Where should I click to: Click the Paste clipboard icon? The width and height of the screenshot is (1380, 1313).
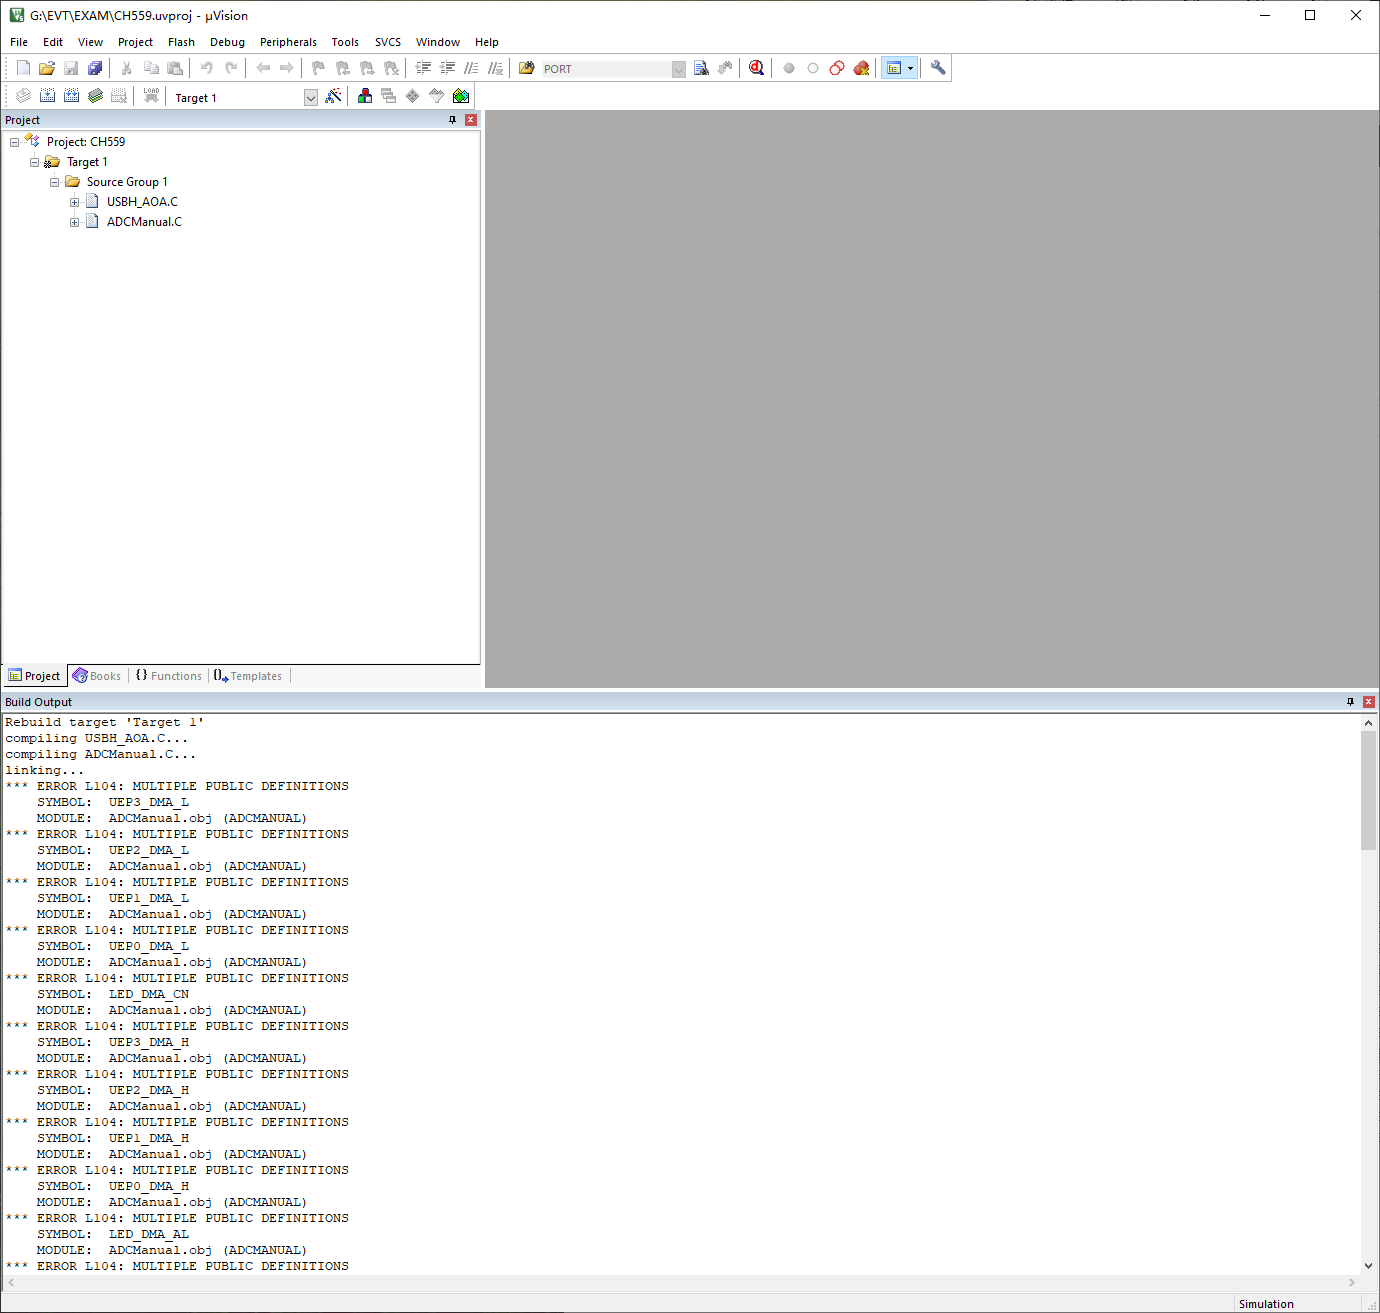175,68
